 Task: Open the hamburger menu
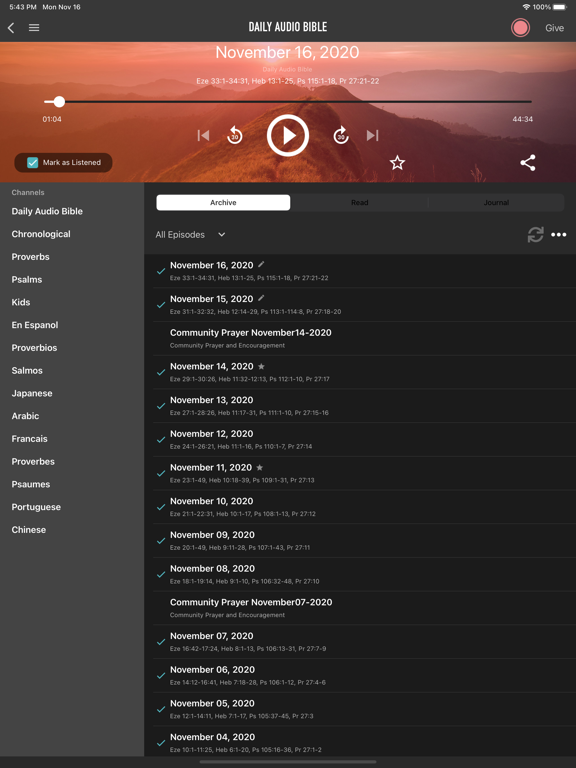[34, 28]
